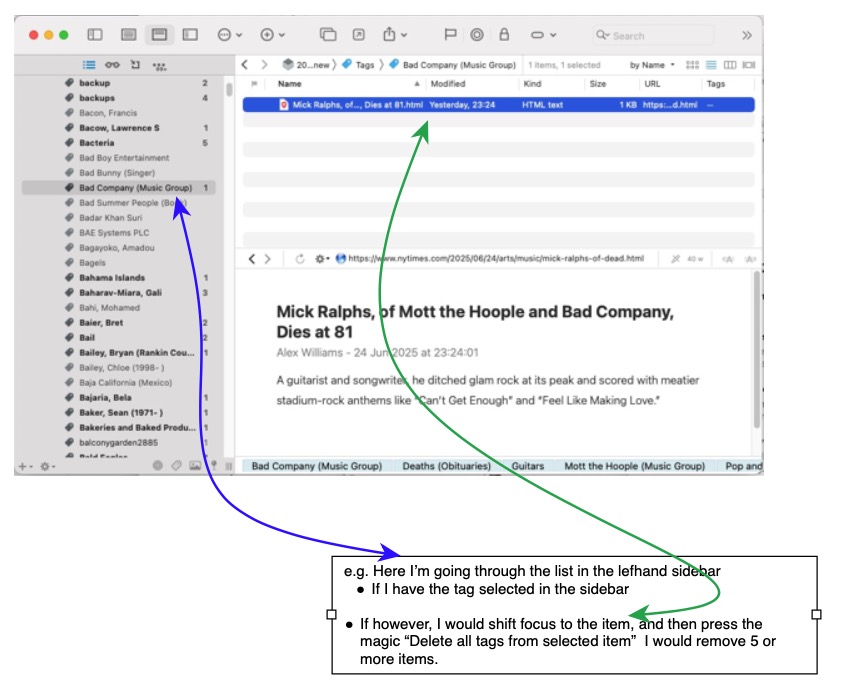
Task: Go forward with the item list forward arrow
Action: tap(264, 65)
